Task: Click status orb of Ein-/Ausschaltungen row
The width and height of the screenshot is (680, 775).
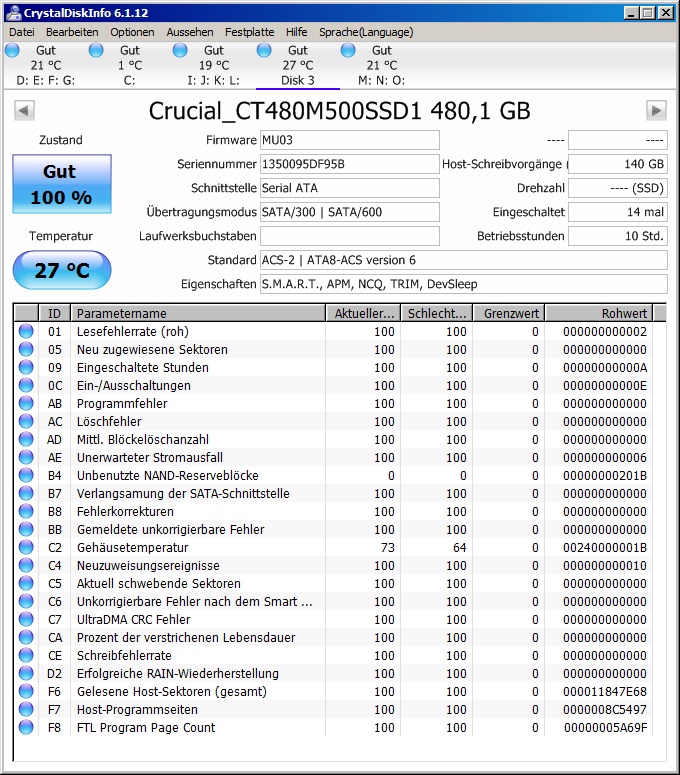Action: click(26, 385)
